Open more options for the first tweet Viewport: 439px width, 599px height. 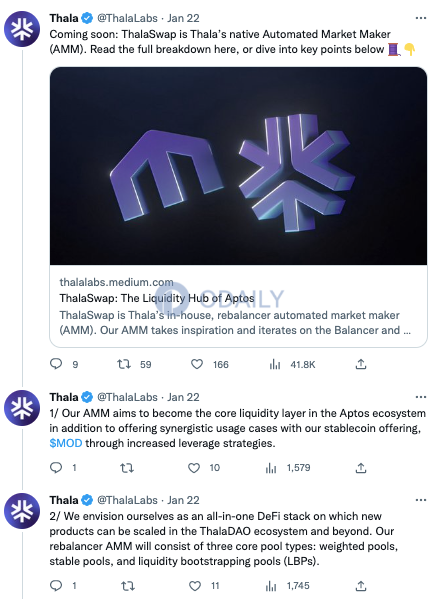point(421,18)
